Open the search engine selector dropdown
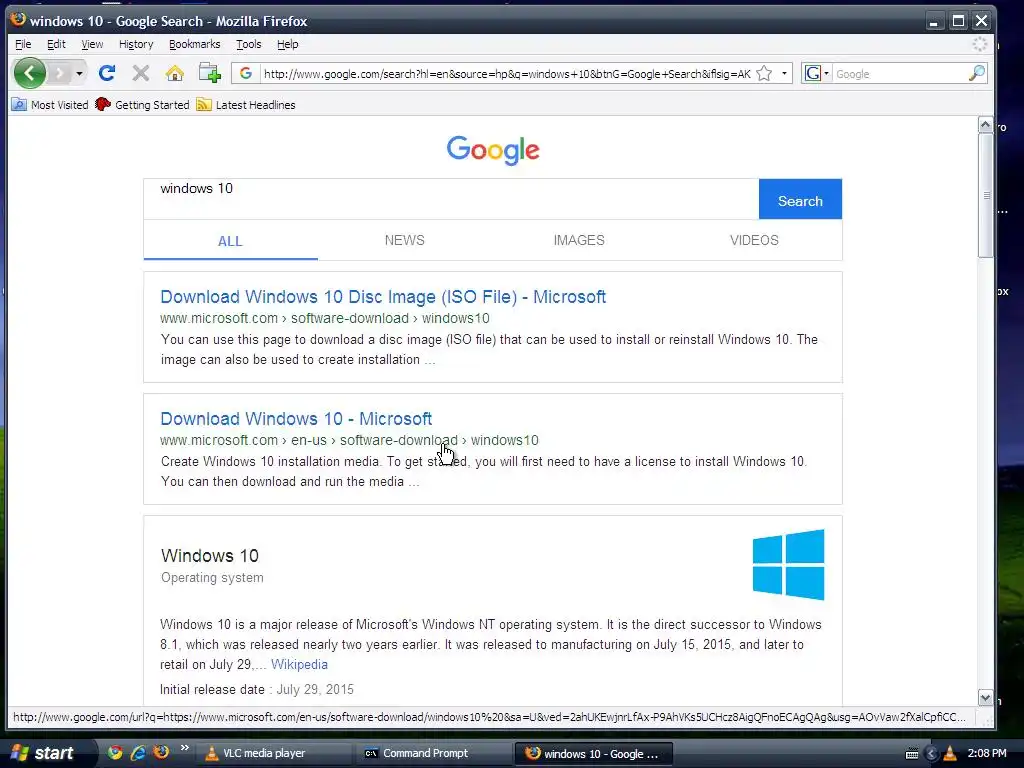The width and height of the screenshot is (1024, 768). point(817,74)
